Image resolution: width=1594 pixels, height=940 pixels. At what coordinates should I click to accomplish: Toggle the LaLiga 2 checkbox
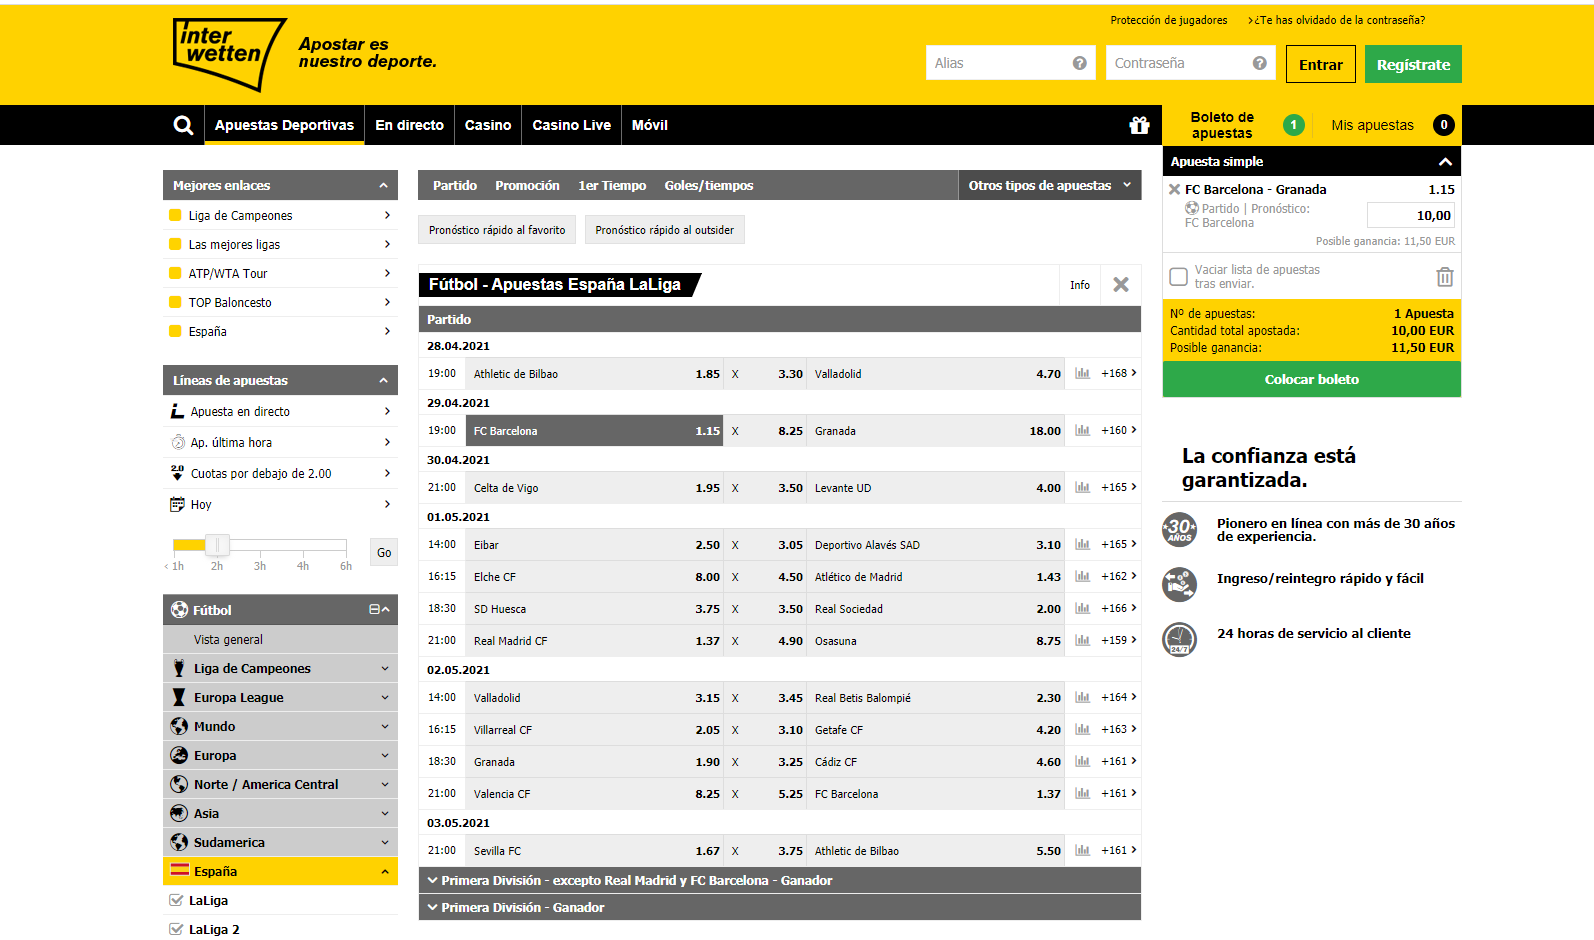(177, 929)
